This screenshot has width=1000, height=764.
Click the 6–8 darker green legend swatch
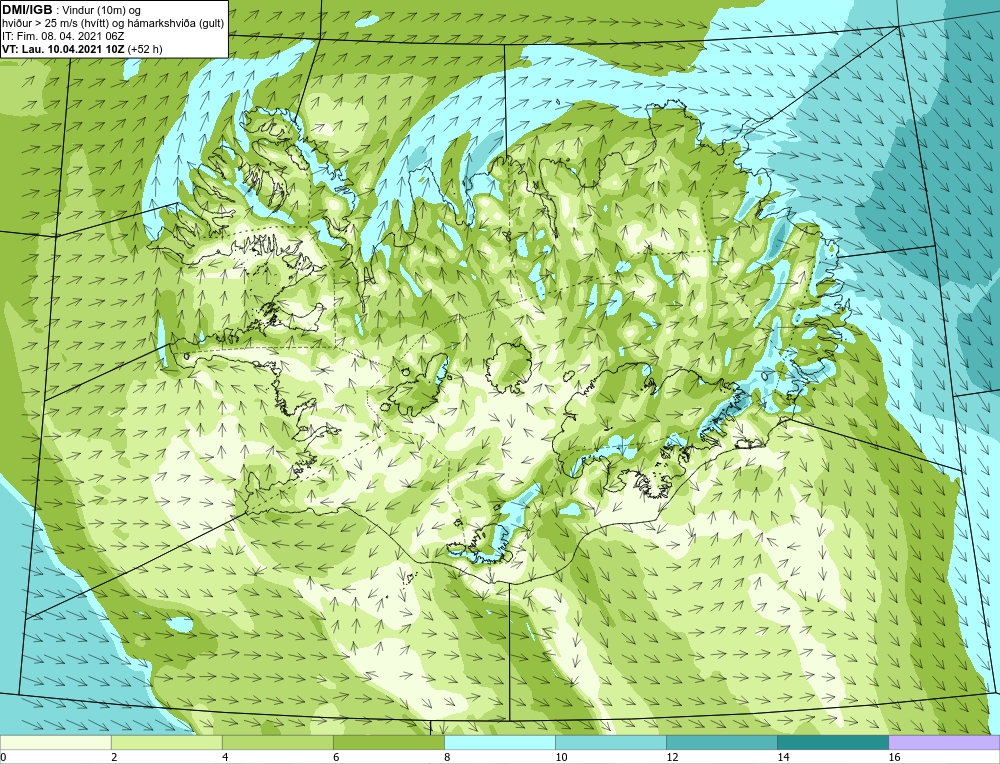click(388, 742)
